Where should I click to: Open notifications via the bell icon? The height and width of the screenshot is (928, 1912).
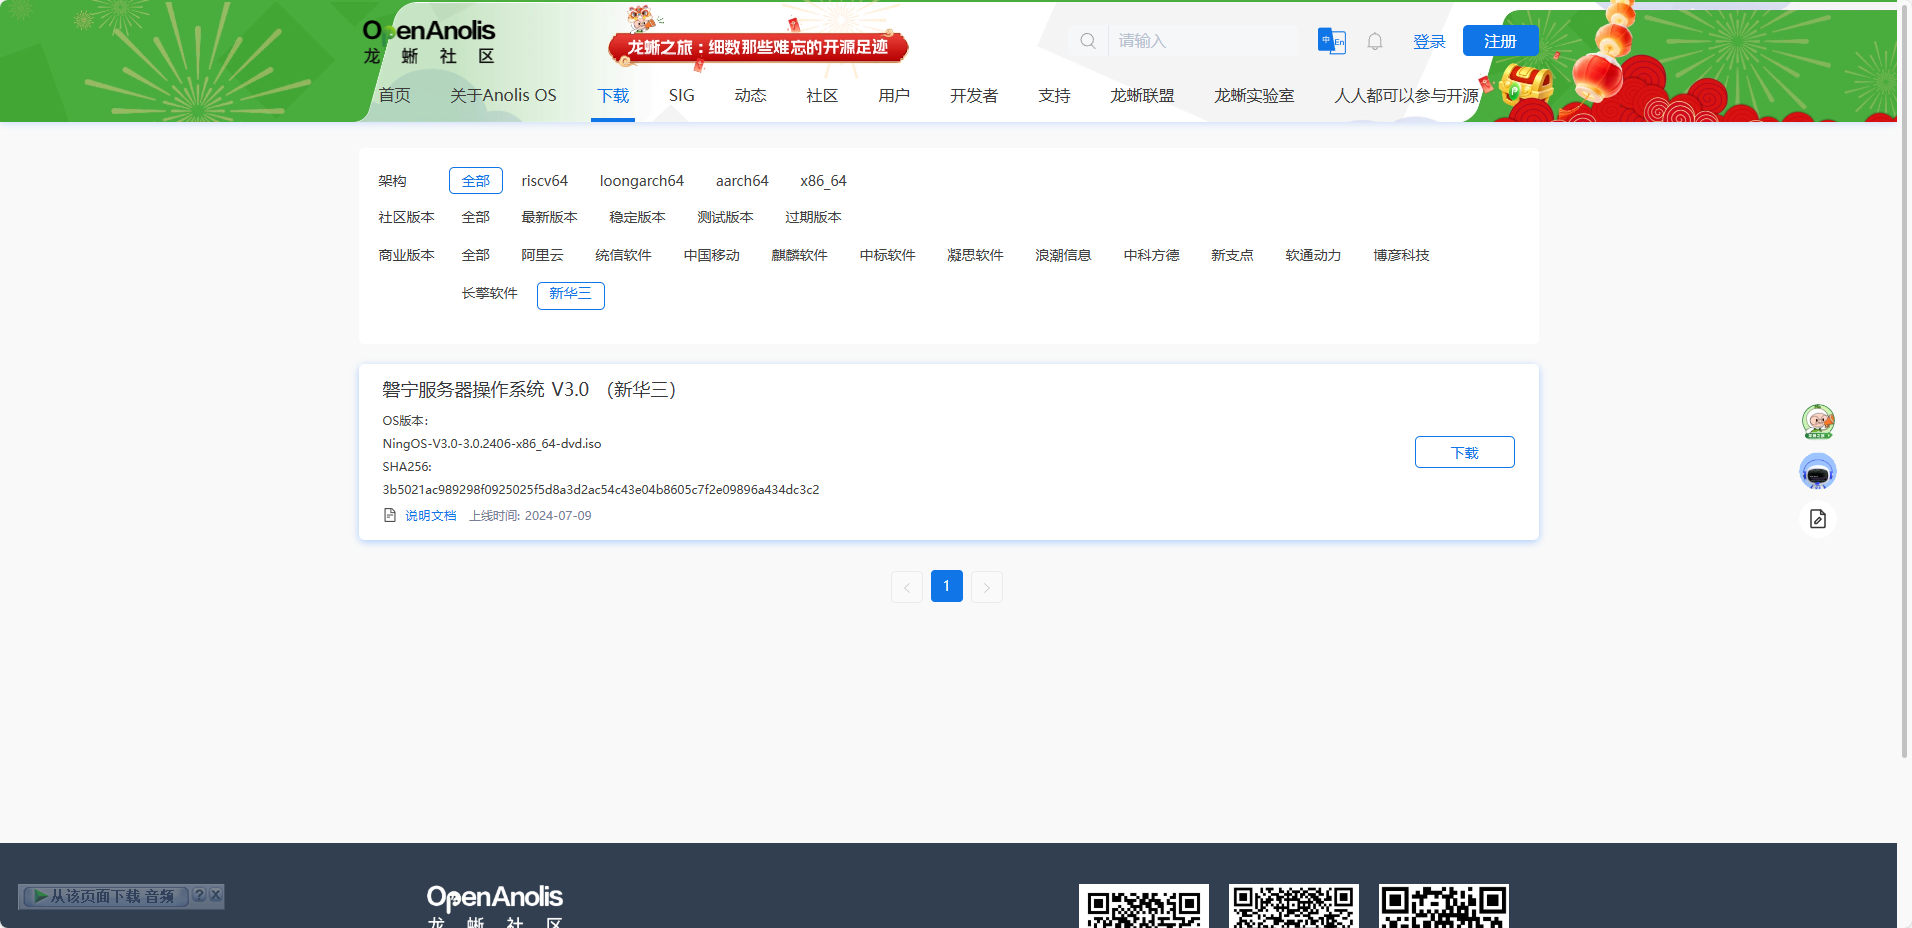(1375, 41)
